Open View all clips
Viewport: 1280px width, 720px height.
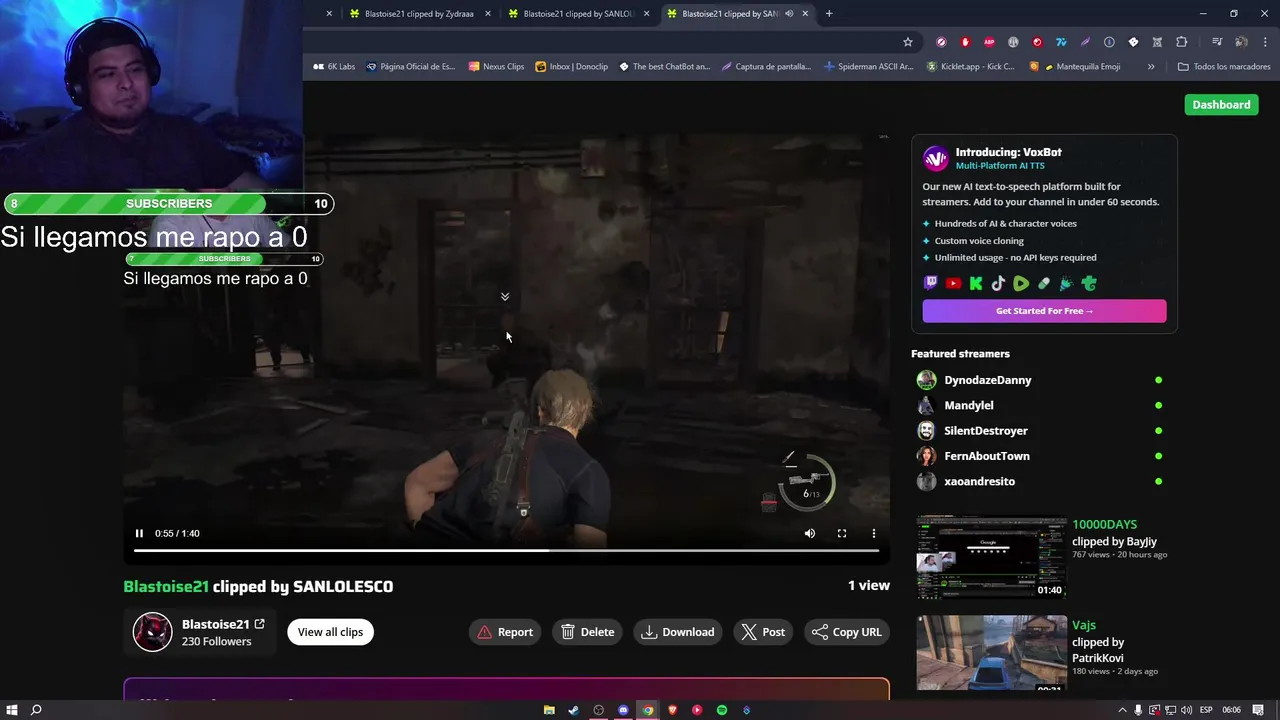click(x=330, y=632)
